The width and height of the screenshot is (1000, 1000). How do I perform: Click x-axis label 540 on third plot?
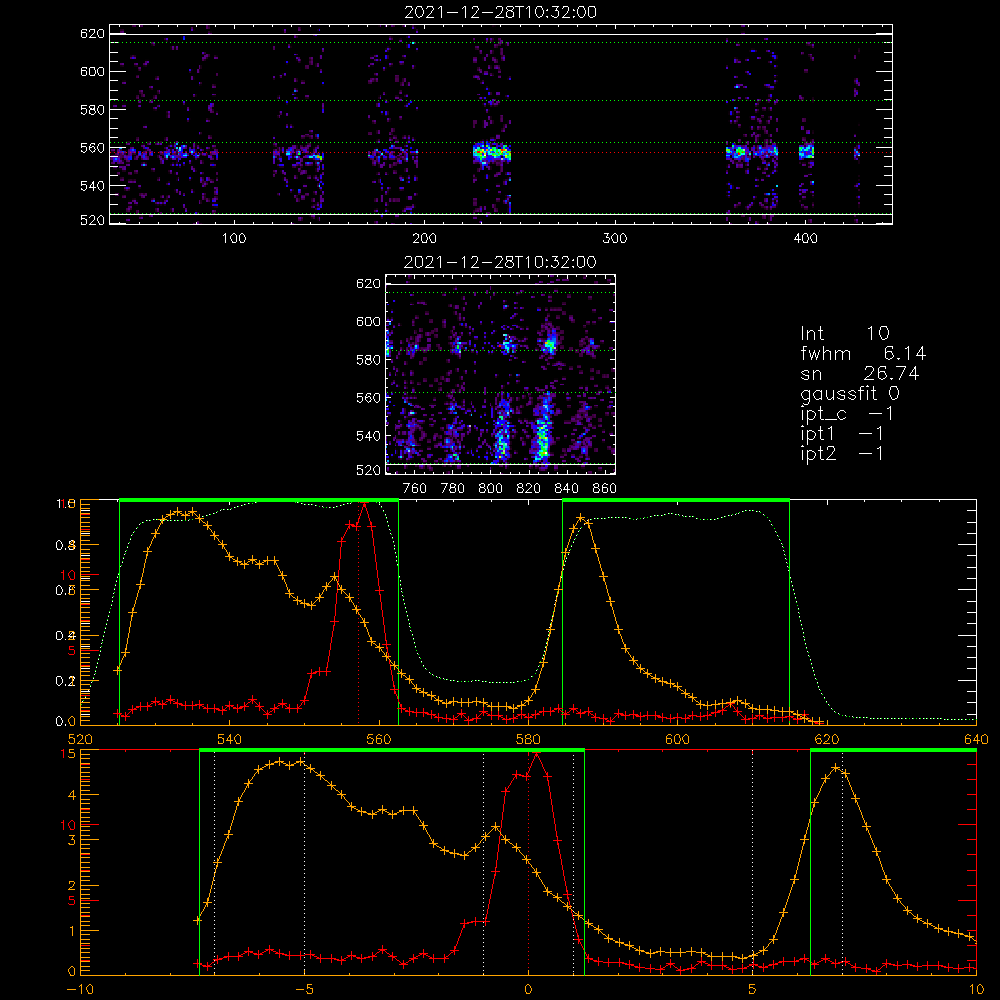coord(229,739)
